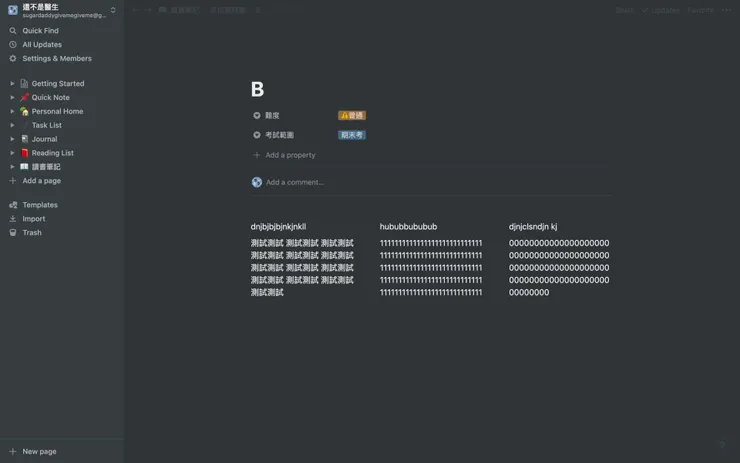
Task: Click the Getting Started page icon
Action: (24, 84)
